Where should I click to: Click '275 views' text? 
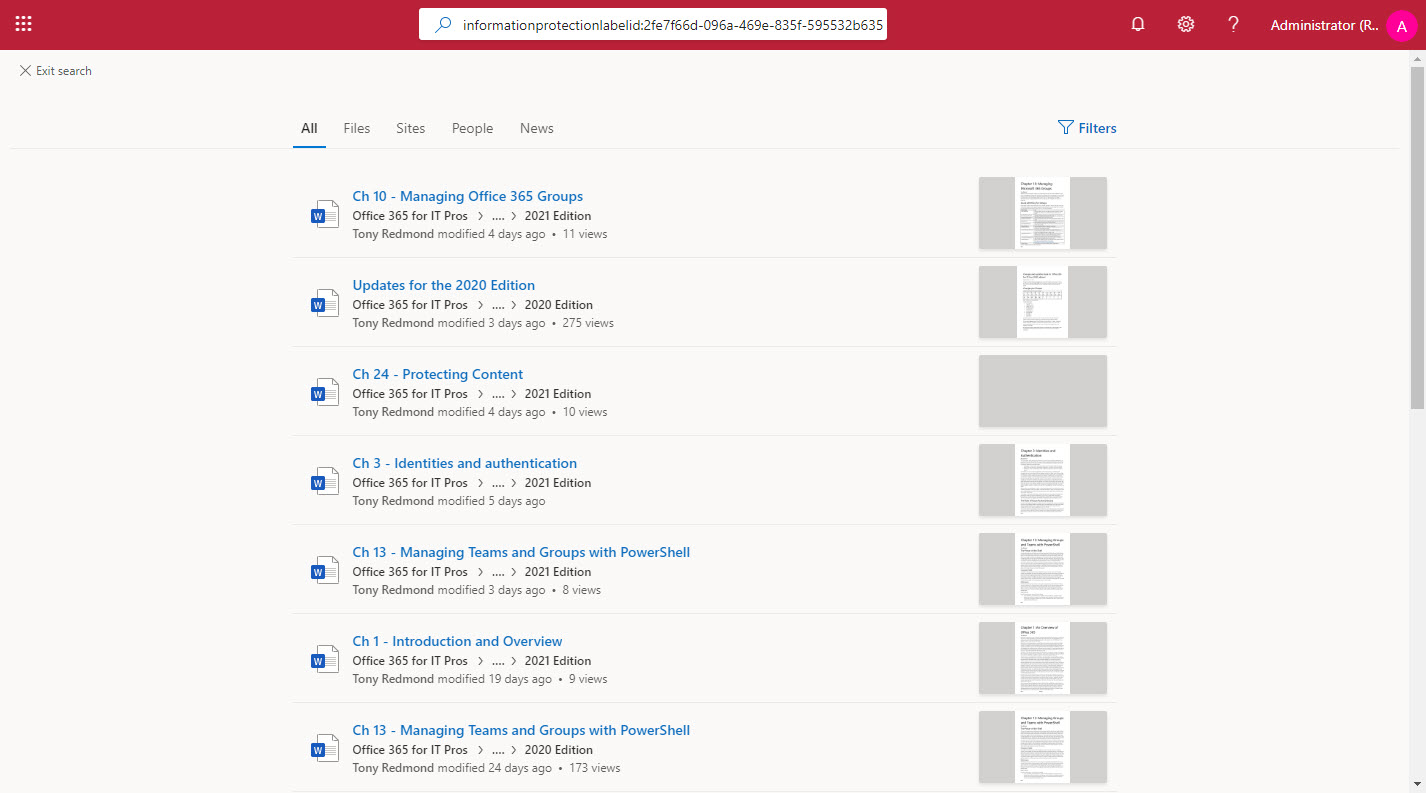click(588, 323)
